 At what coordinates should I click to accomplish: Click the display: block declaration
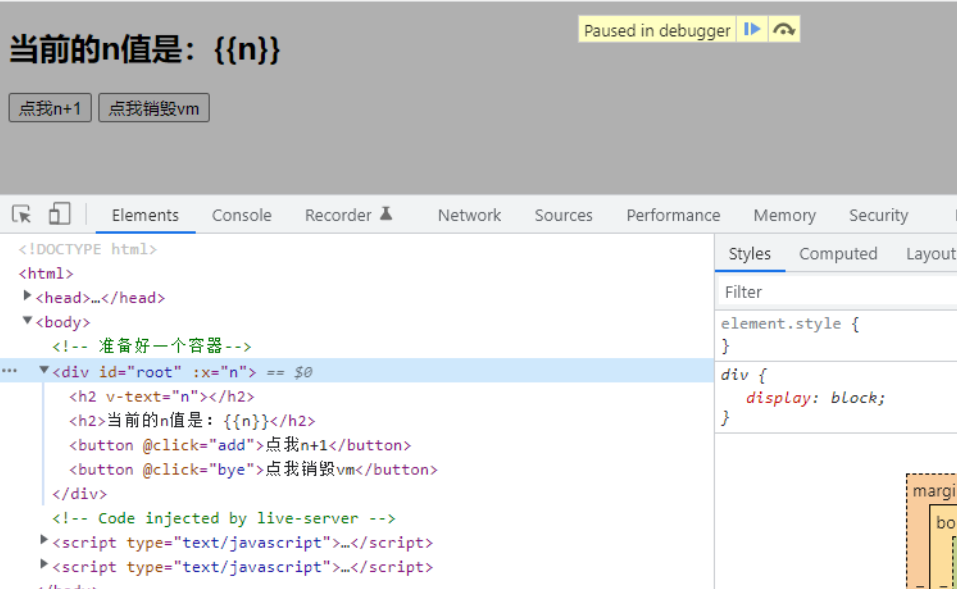point(815,398)
